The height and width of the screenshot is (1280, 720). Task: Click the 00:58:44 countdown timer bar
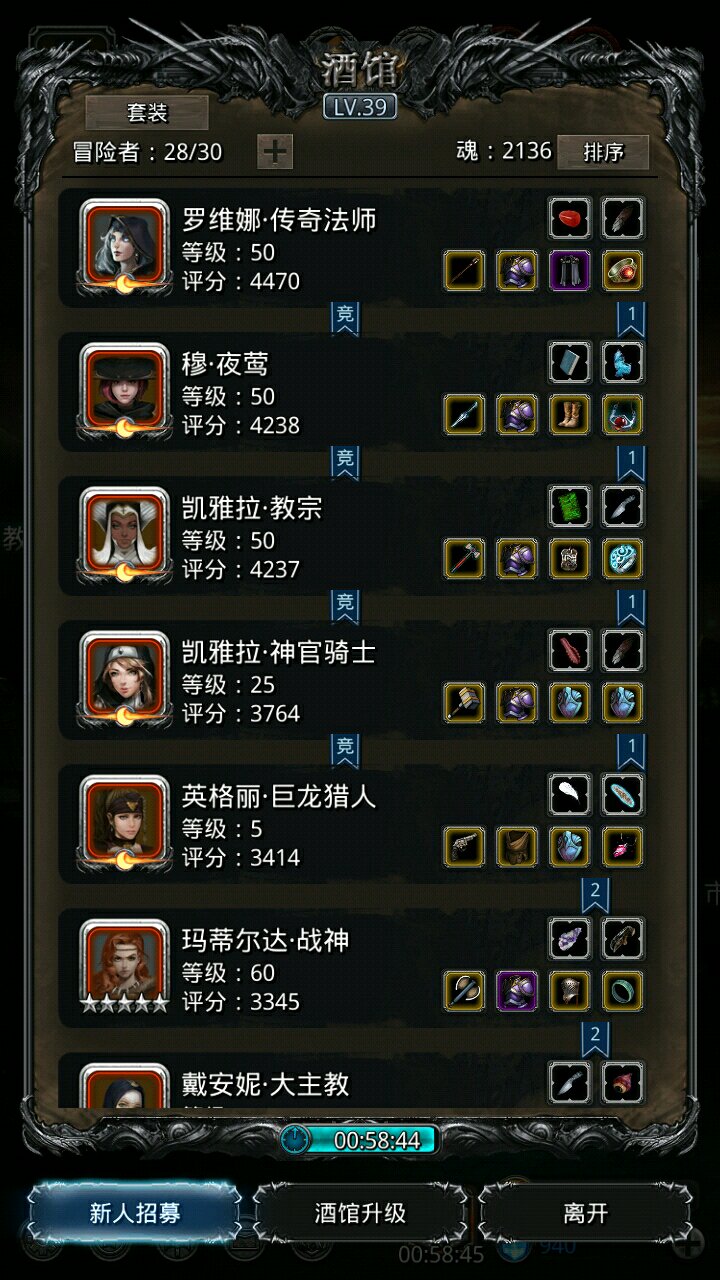click(360, 1141)
